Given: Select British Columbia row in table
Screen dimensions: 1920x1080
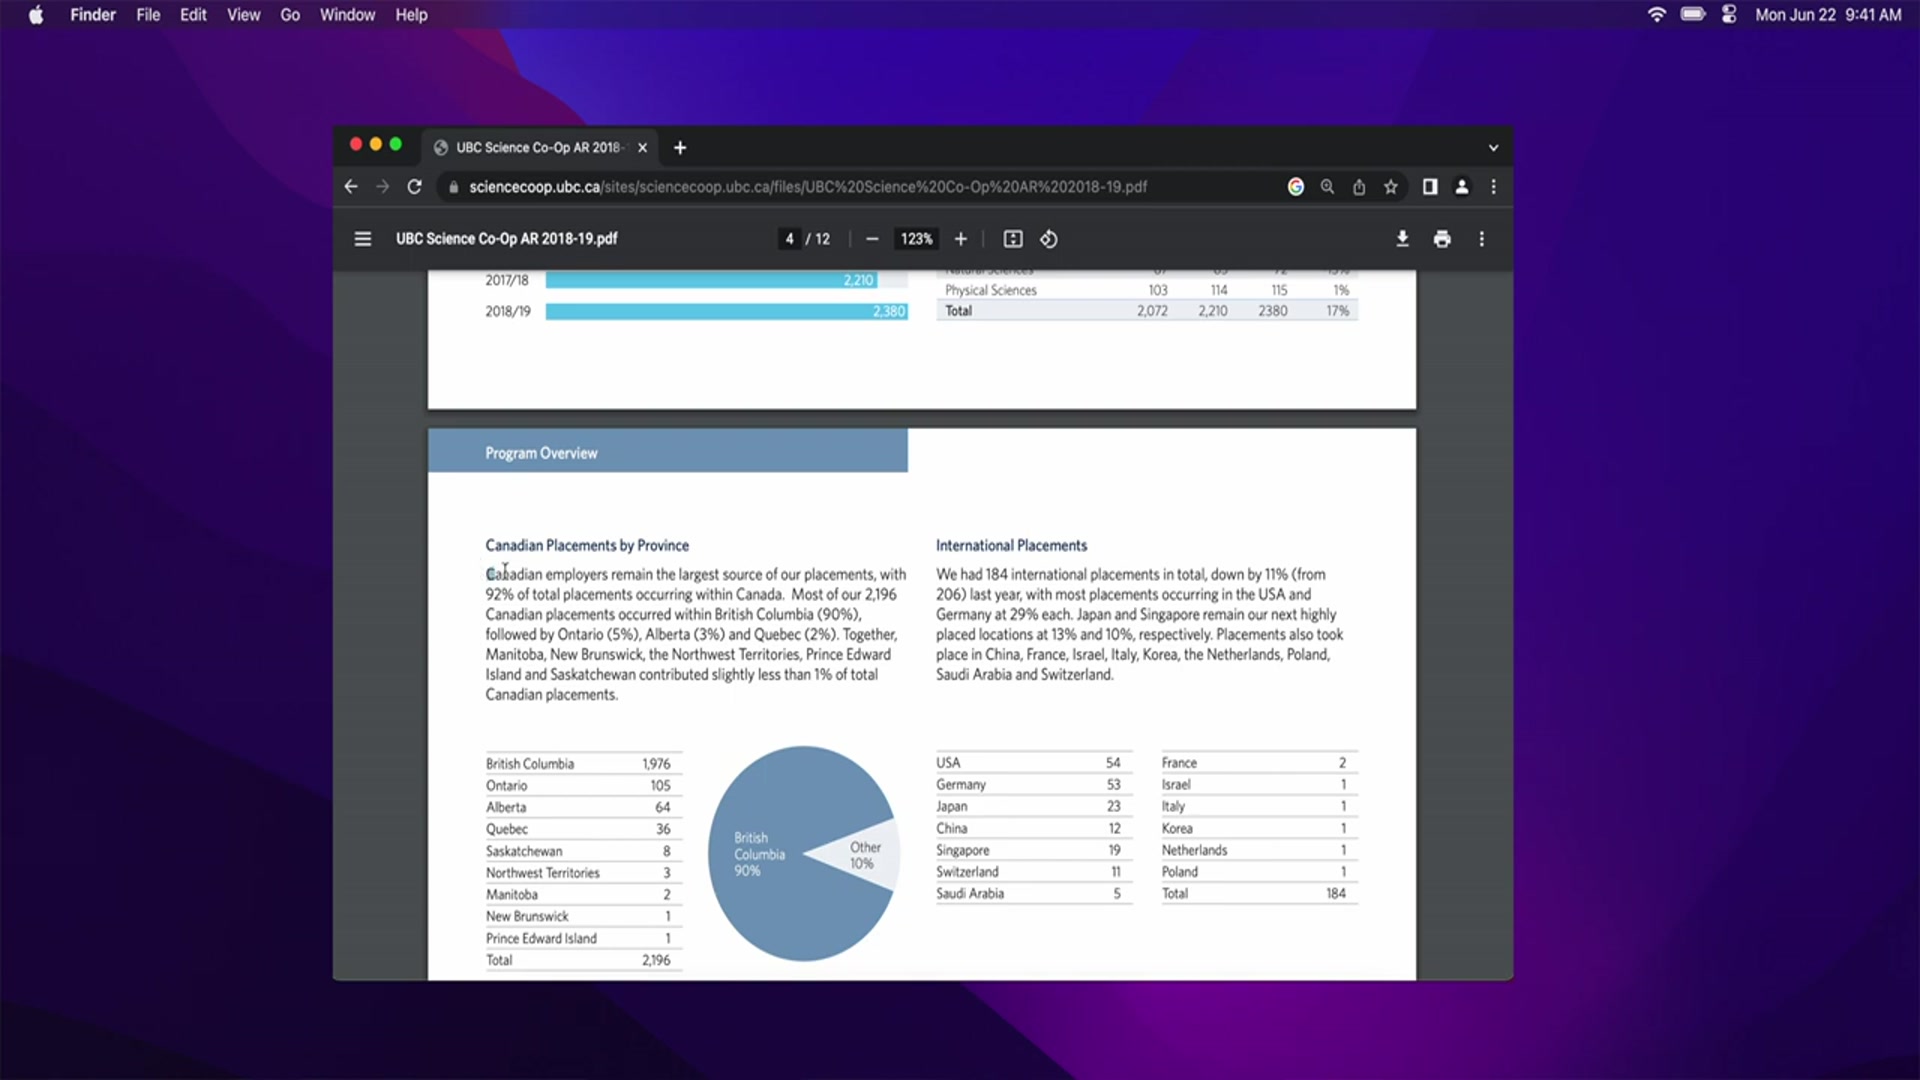Looking at the screenshot, I should tap(583, 764).
